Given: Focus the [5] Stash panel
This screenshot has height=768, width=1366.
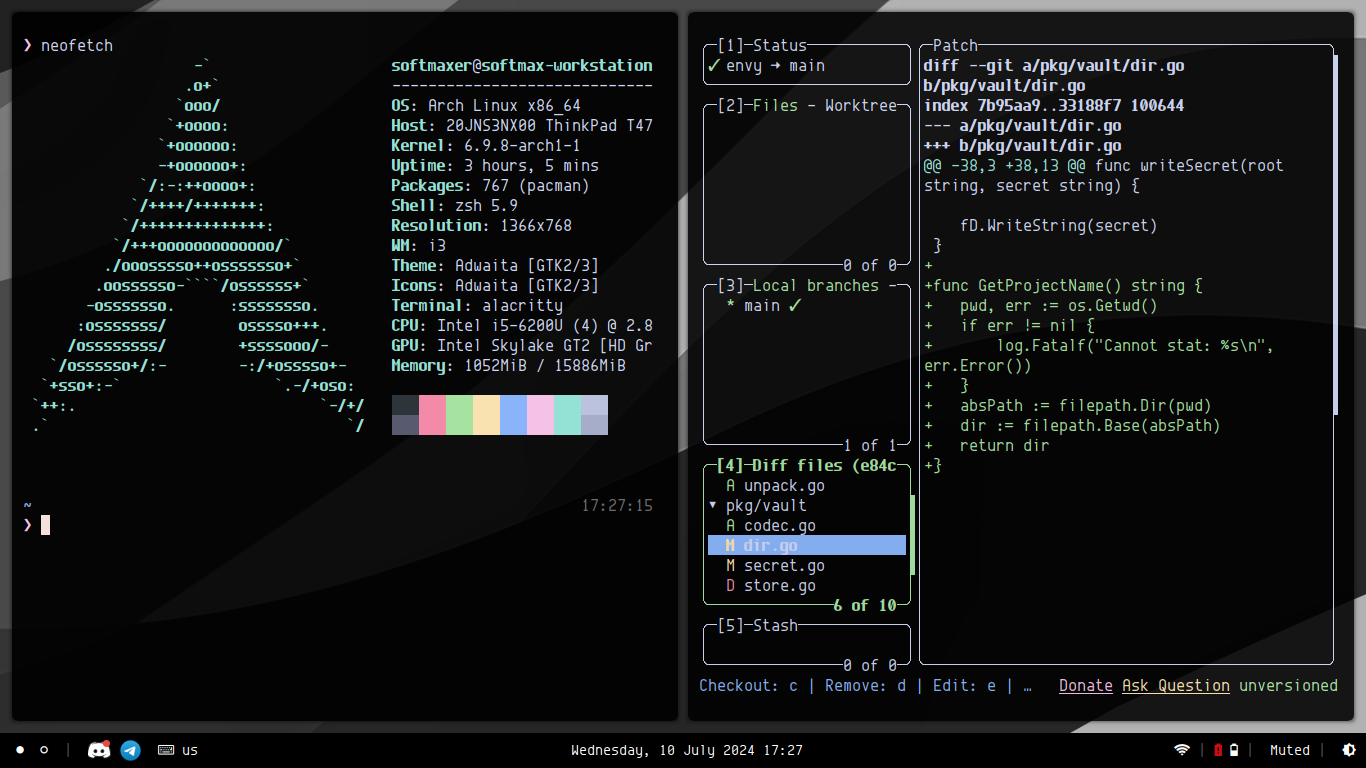Looking at the screenshot, I should click(x=757, y=626).
